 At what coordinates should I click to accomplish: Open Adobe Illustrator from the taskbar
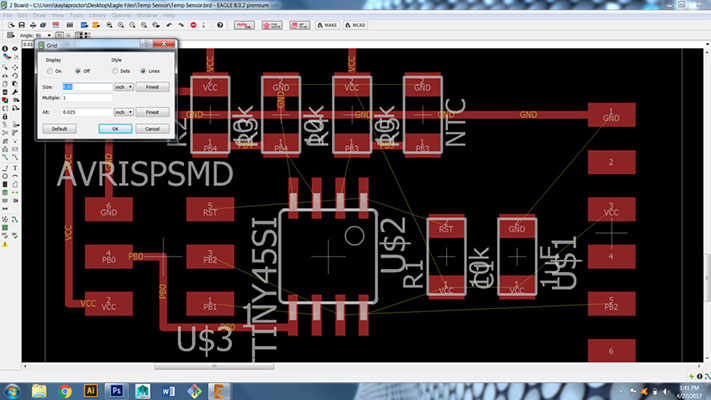point(91,390)
